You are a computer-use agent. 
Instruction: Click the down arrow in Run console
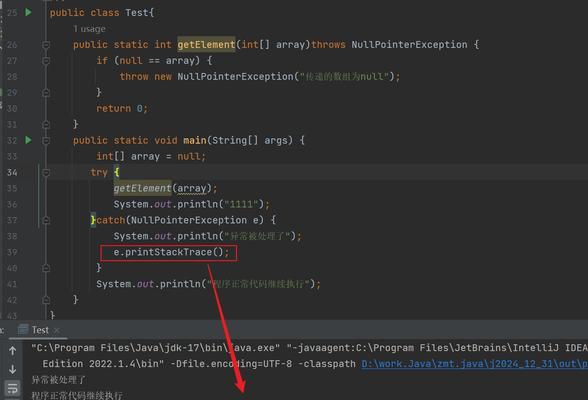click(12, 369)
